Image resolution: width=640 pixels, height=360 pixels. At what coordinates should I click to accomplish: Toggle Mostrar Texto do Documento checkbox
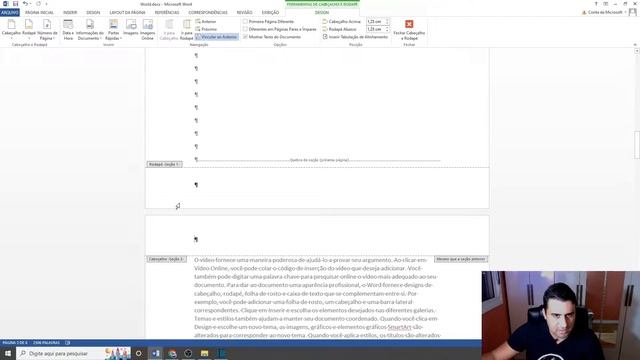pyautogui.click(x=245, y=37)
